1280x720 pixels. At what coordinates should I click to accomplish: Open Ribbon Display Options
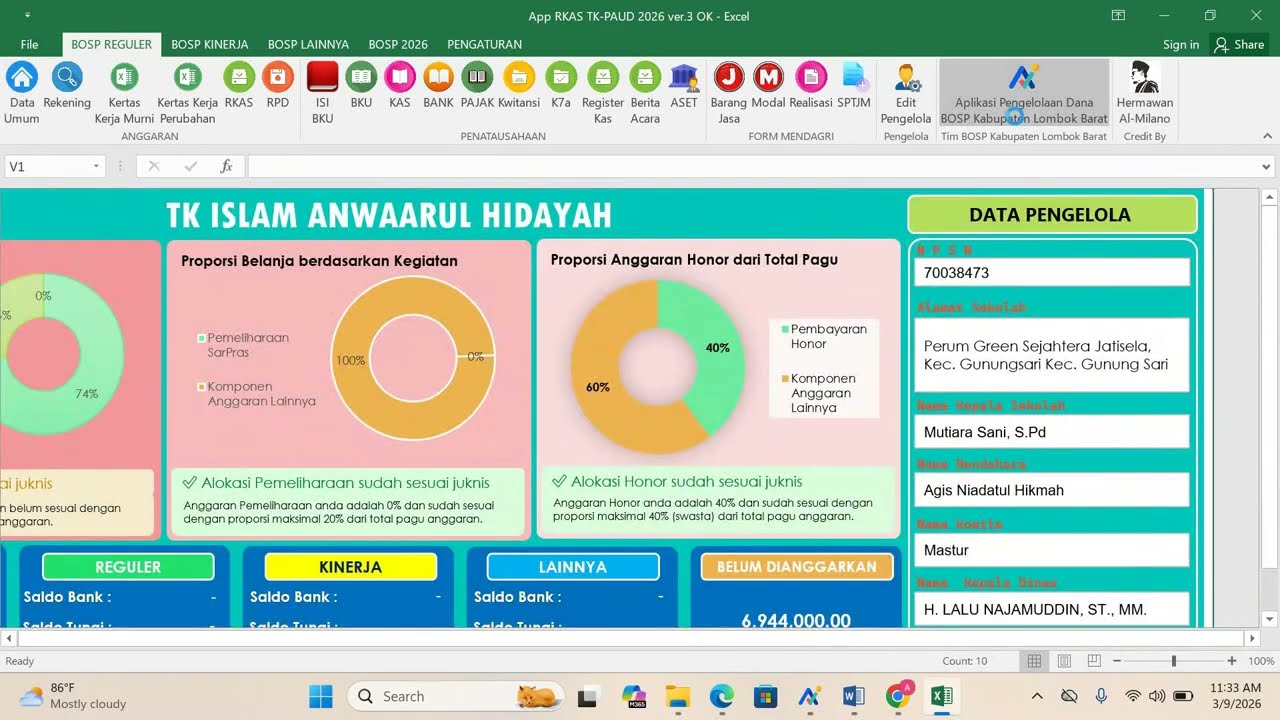click(x=1119, y=15)
